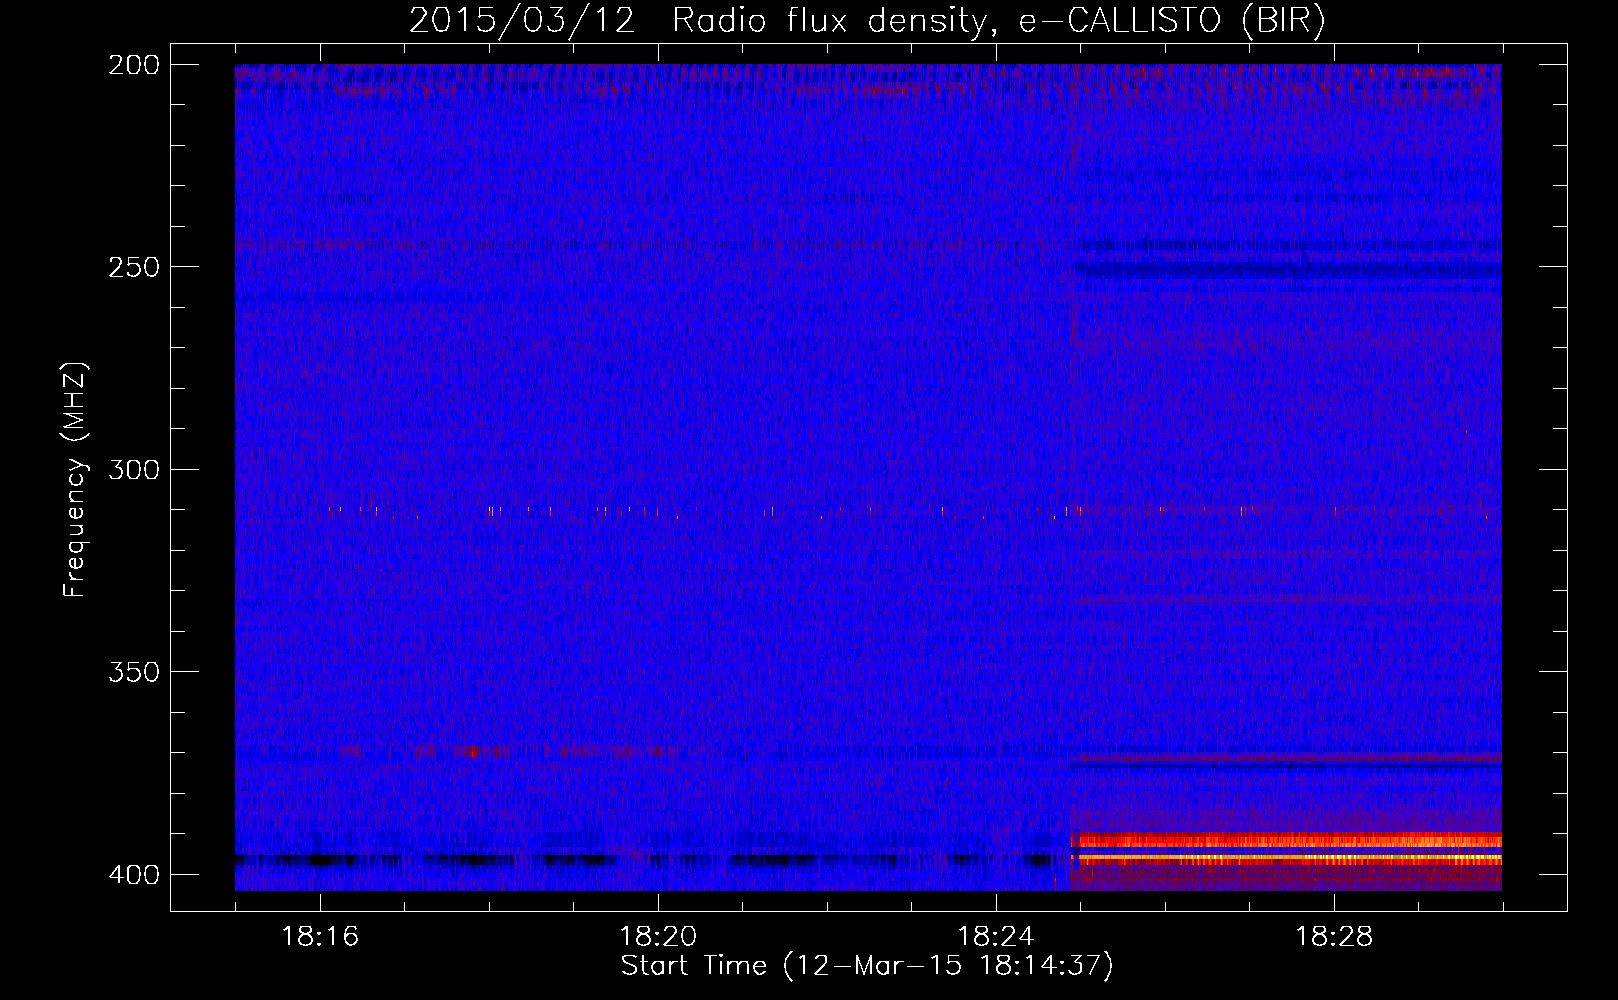Click the 350 frequency tick label
Screen dimensions: 1618x1000
133,672
